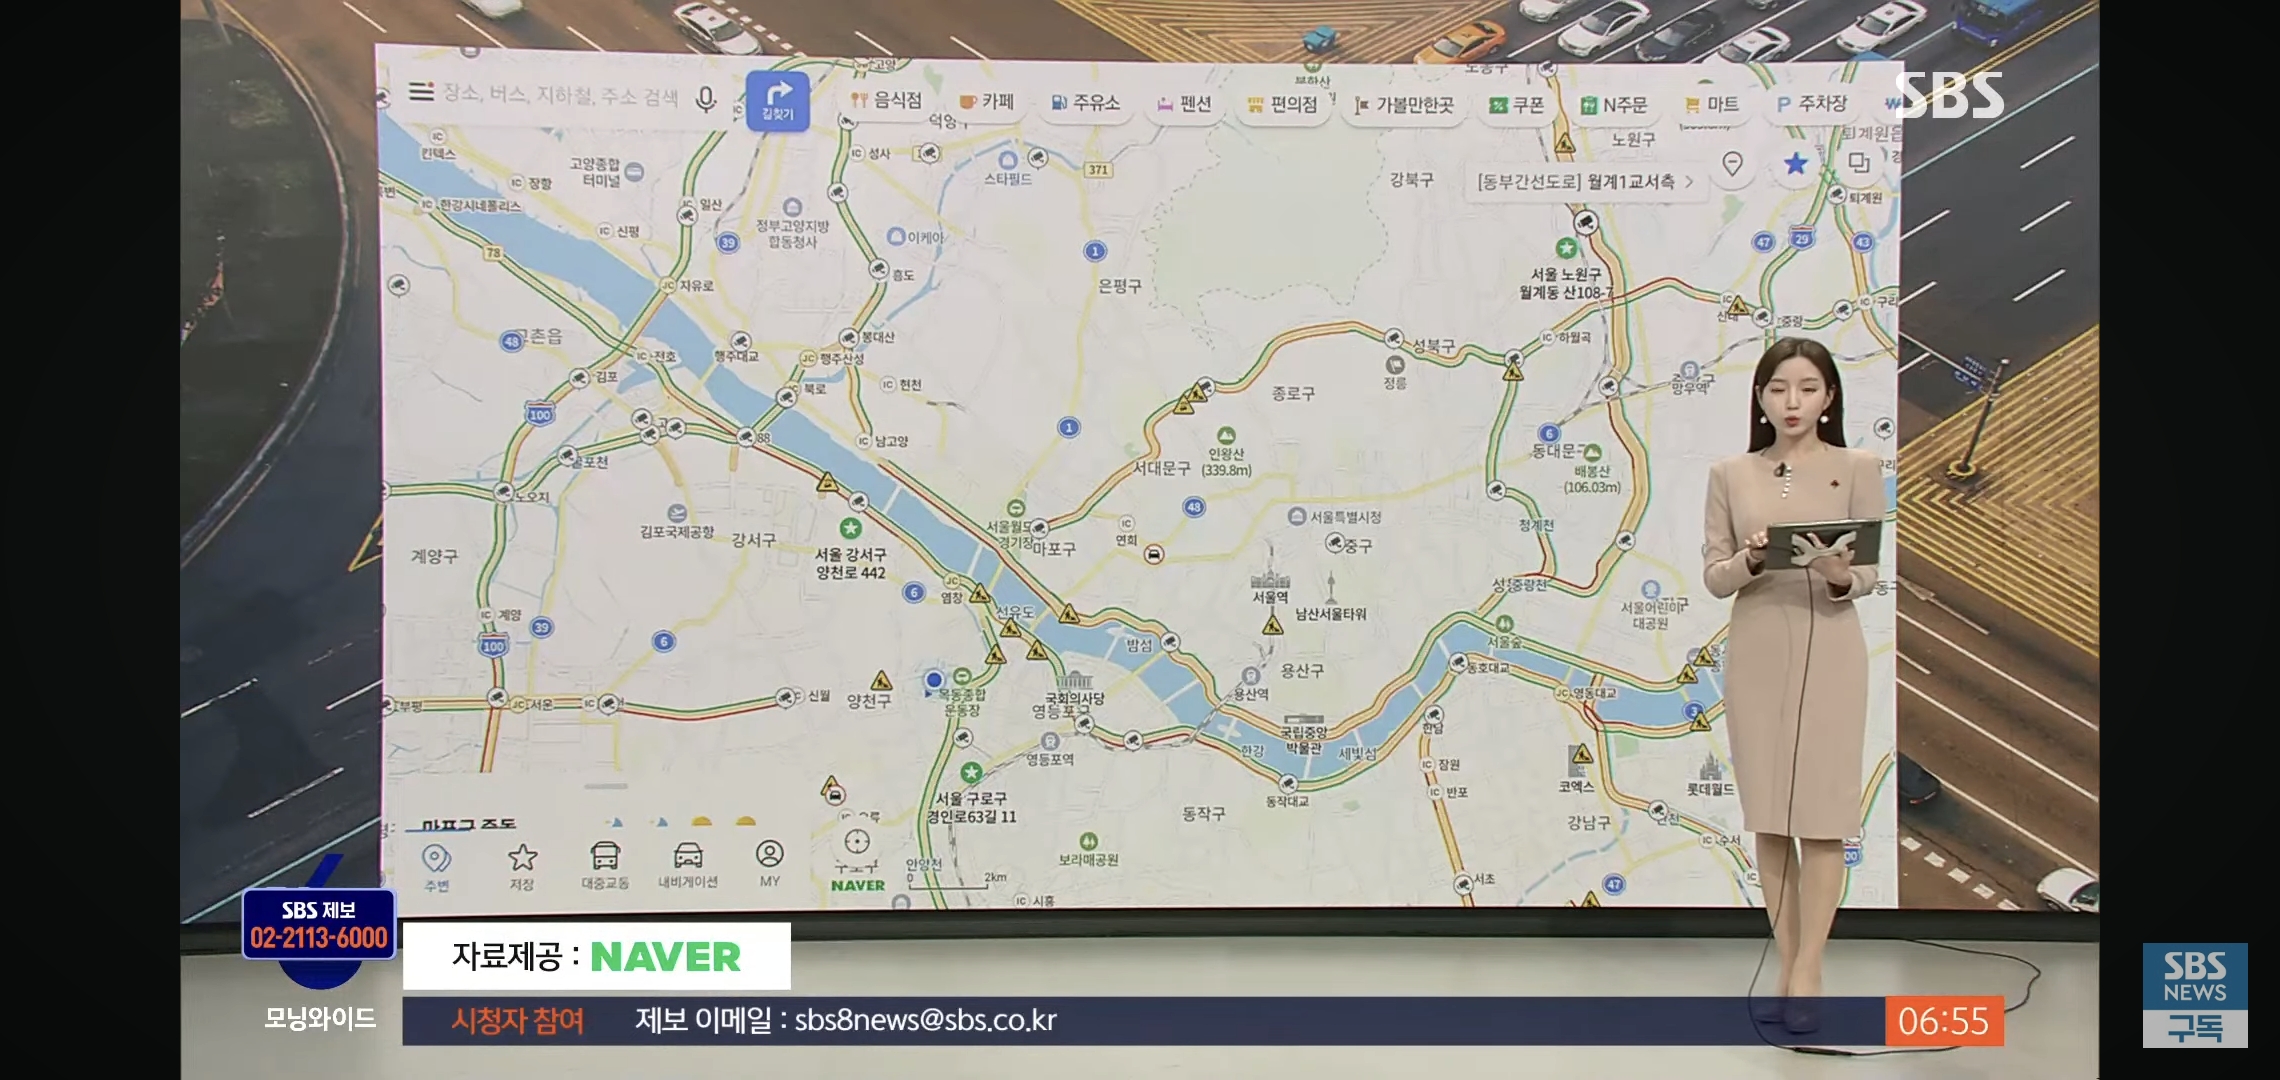The width and height of the screenshot is (2280, 1080).
Task: Open the 대중교통 tab in bottom bar
Action: click(x=605, y=865)
